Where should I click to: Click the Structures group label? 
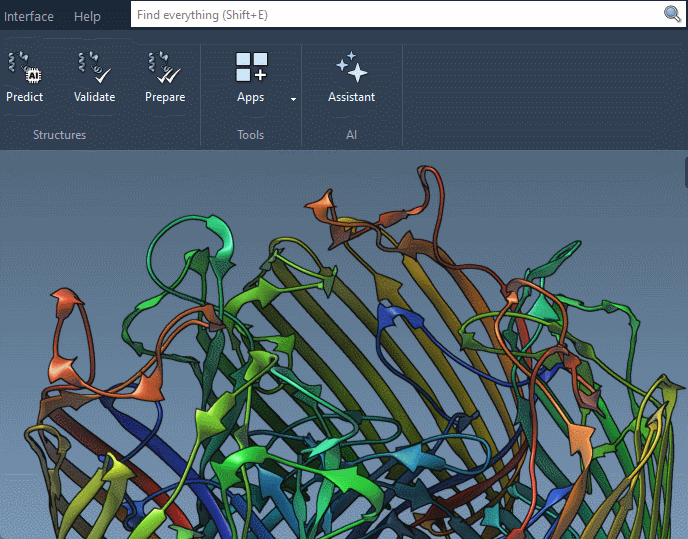pyautogui.click(x=59, y=135)
